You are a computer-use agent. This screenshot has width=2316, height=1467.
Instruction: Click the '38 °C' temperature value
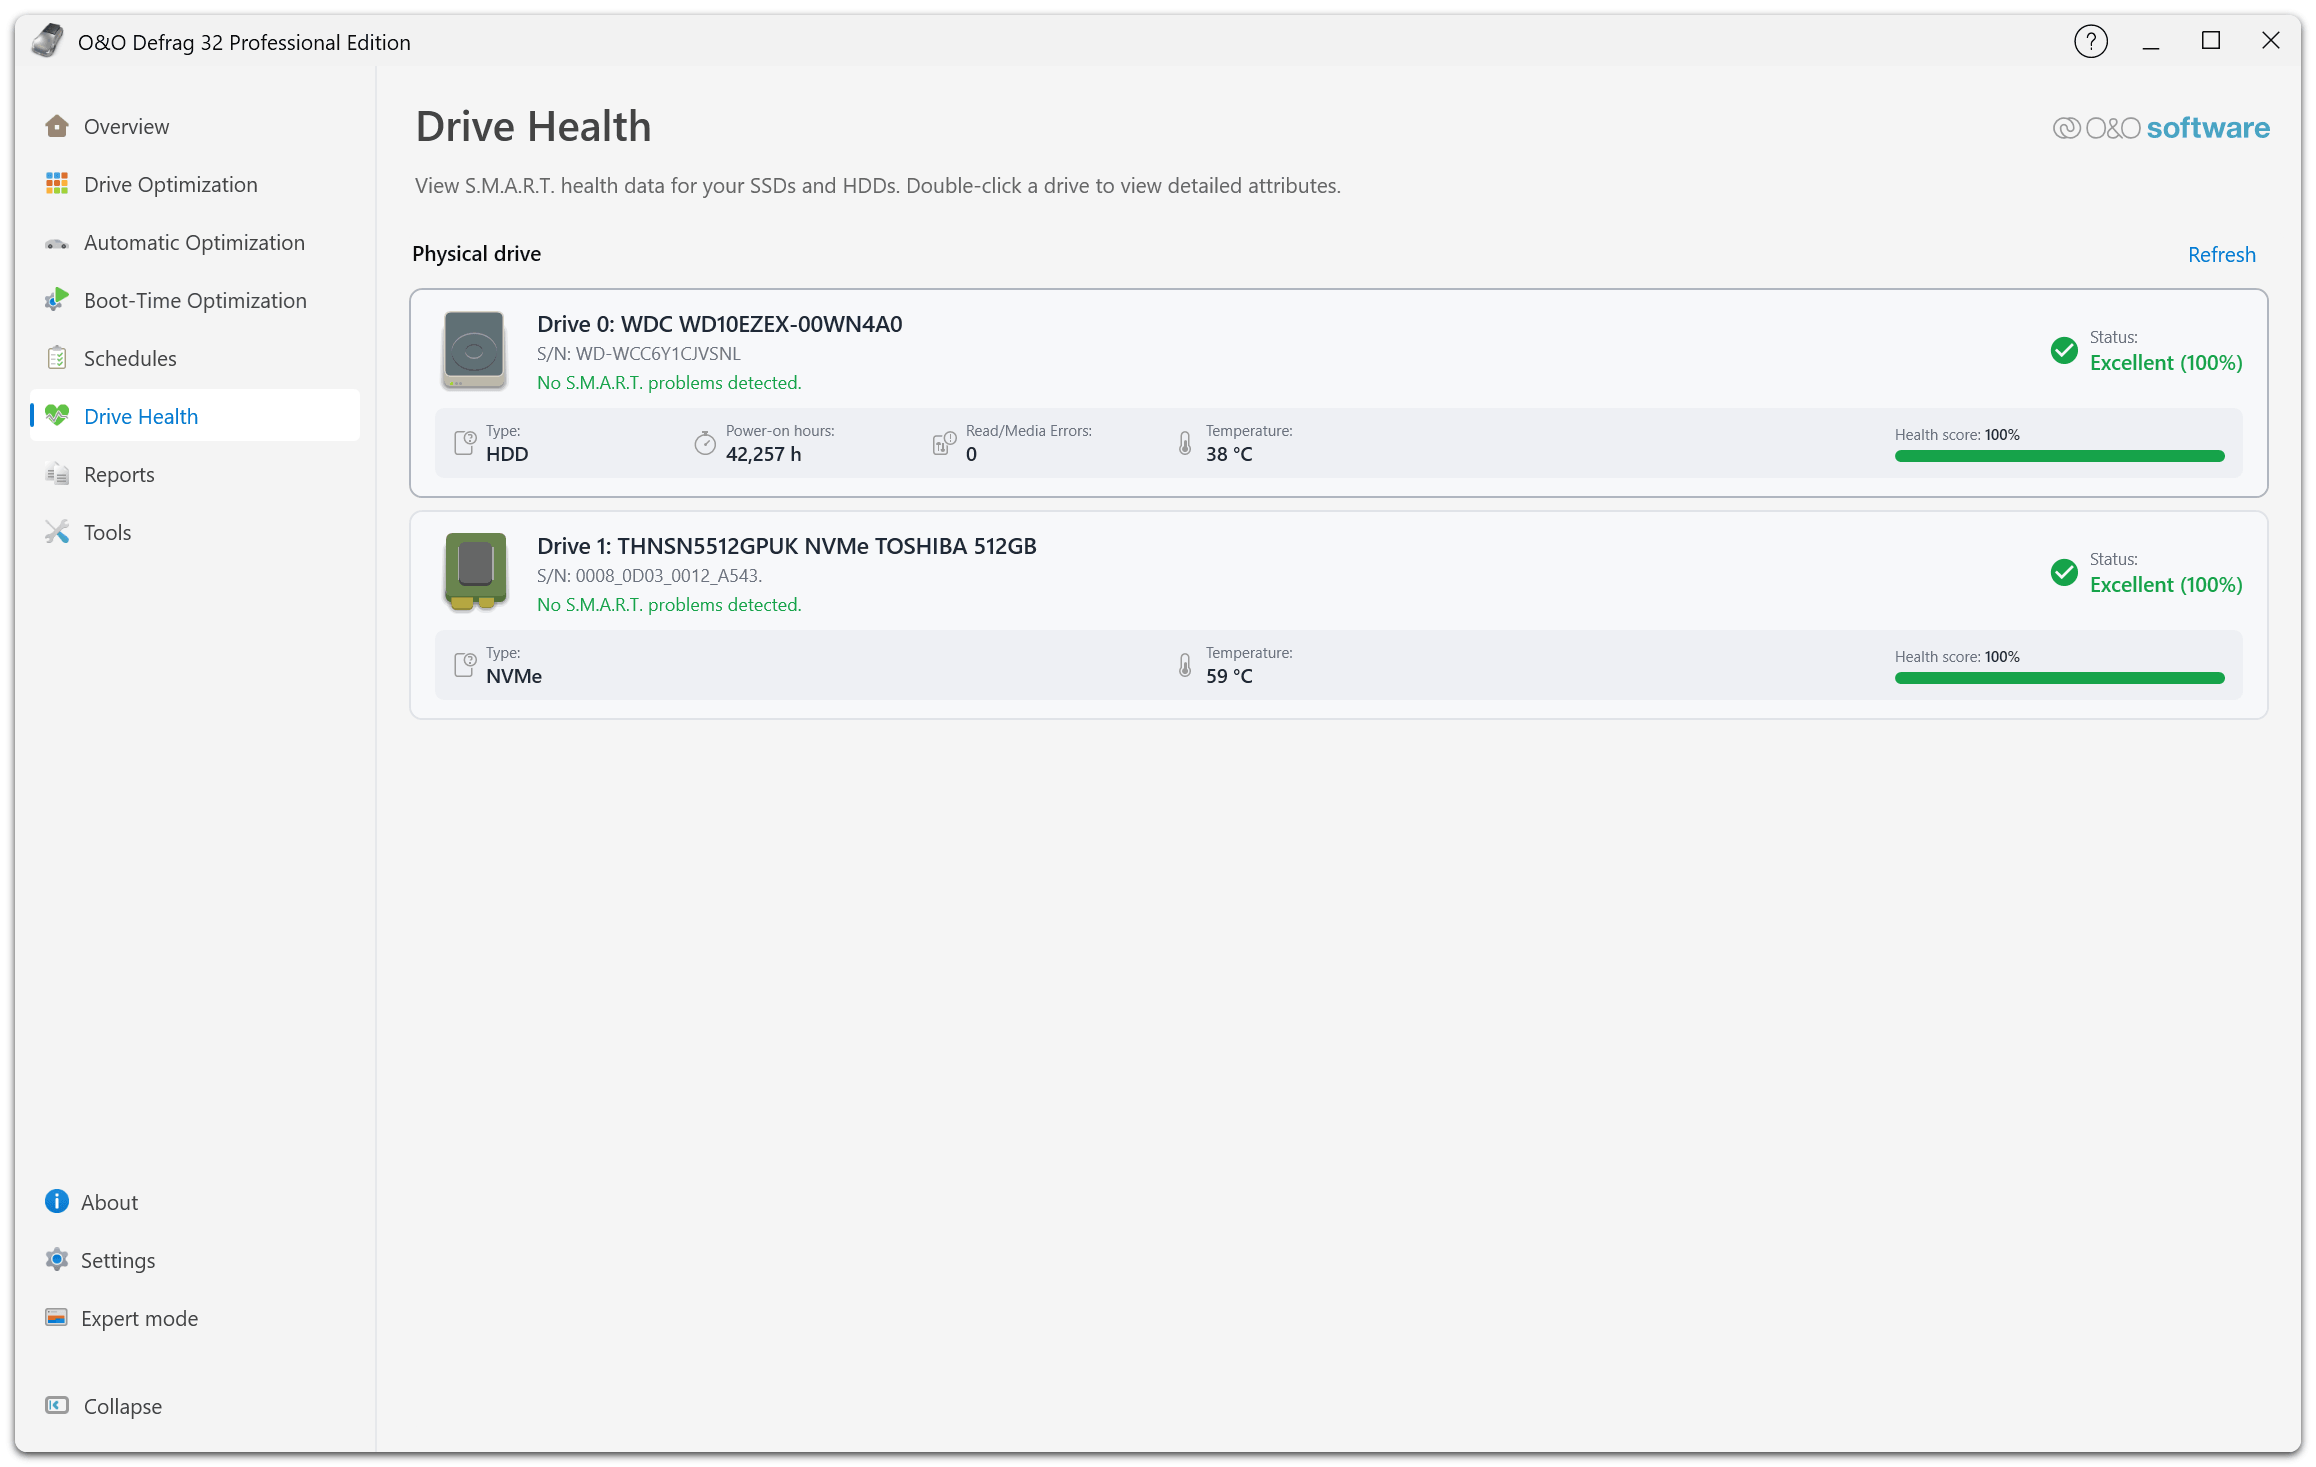coord(1229,454)
